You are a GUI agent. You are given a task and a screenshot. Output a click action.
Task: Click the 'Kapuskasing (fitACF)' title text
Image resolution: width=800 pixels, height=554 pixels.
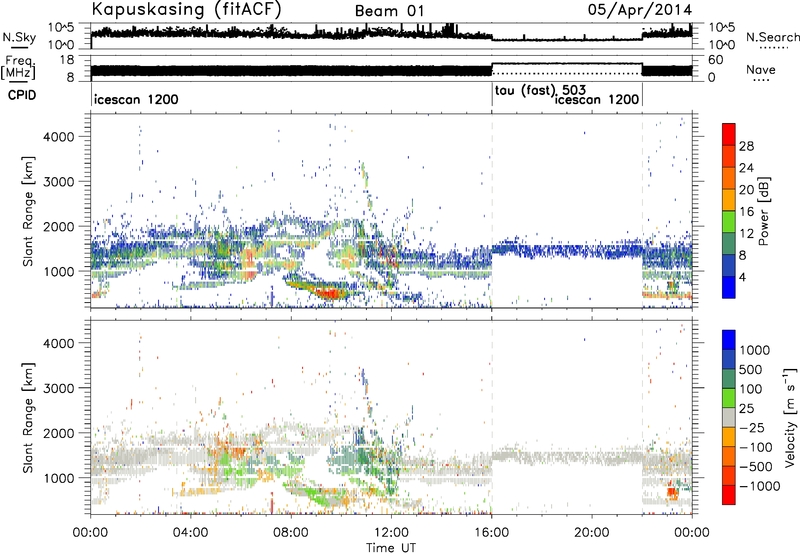(x=186, y=10)
